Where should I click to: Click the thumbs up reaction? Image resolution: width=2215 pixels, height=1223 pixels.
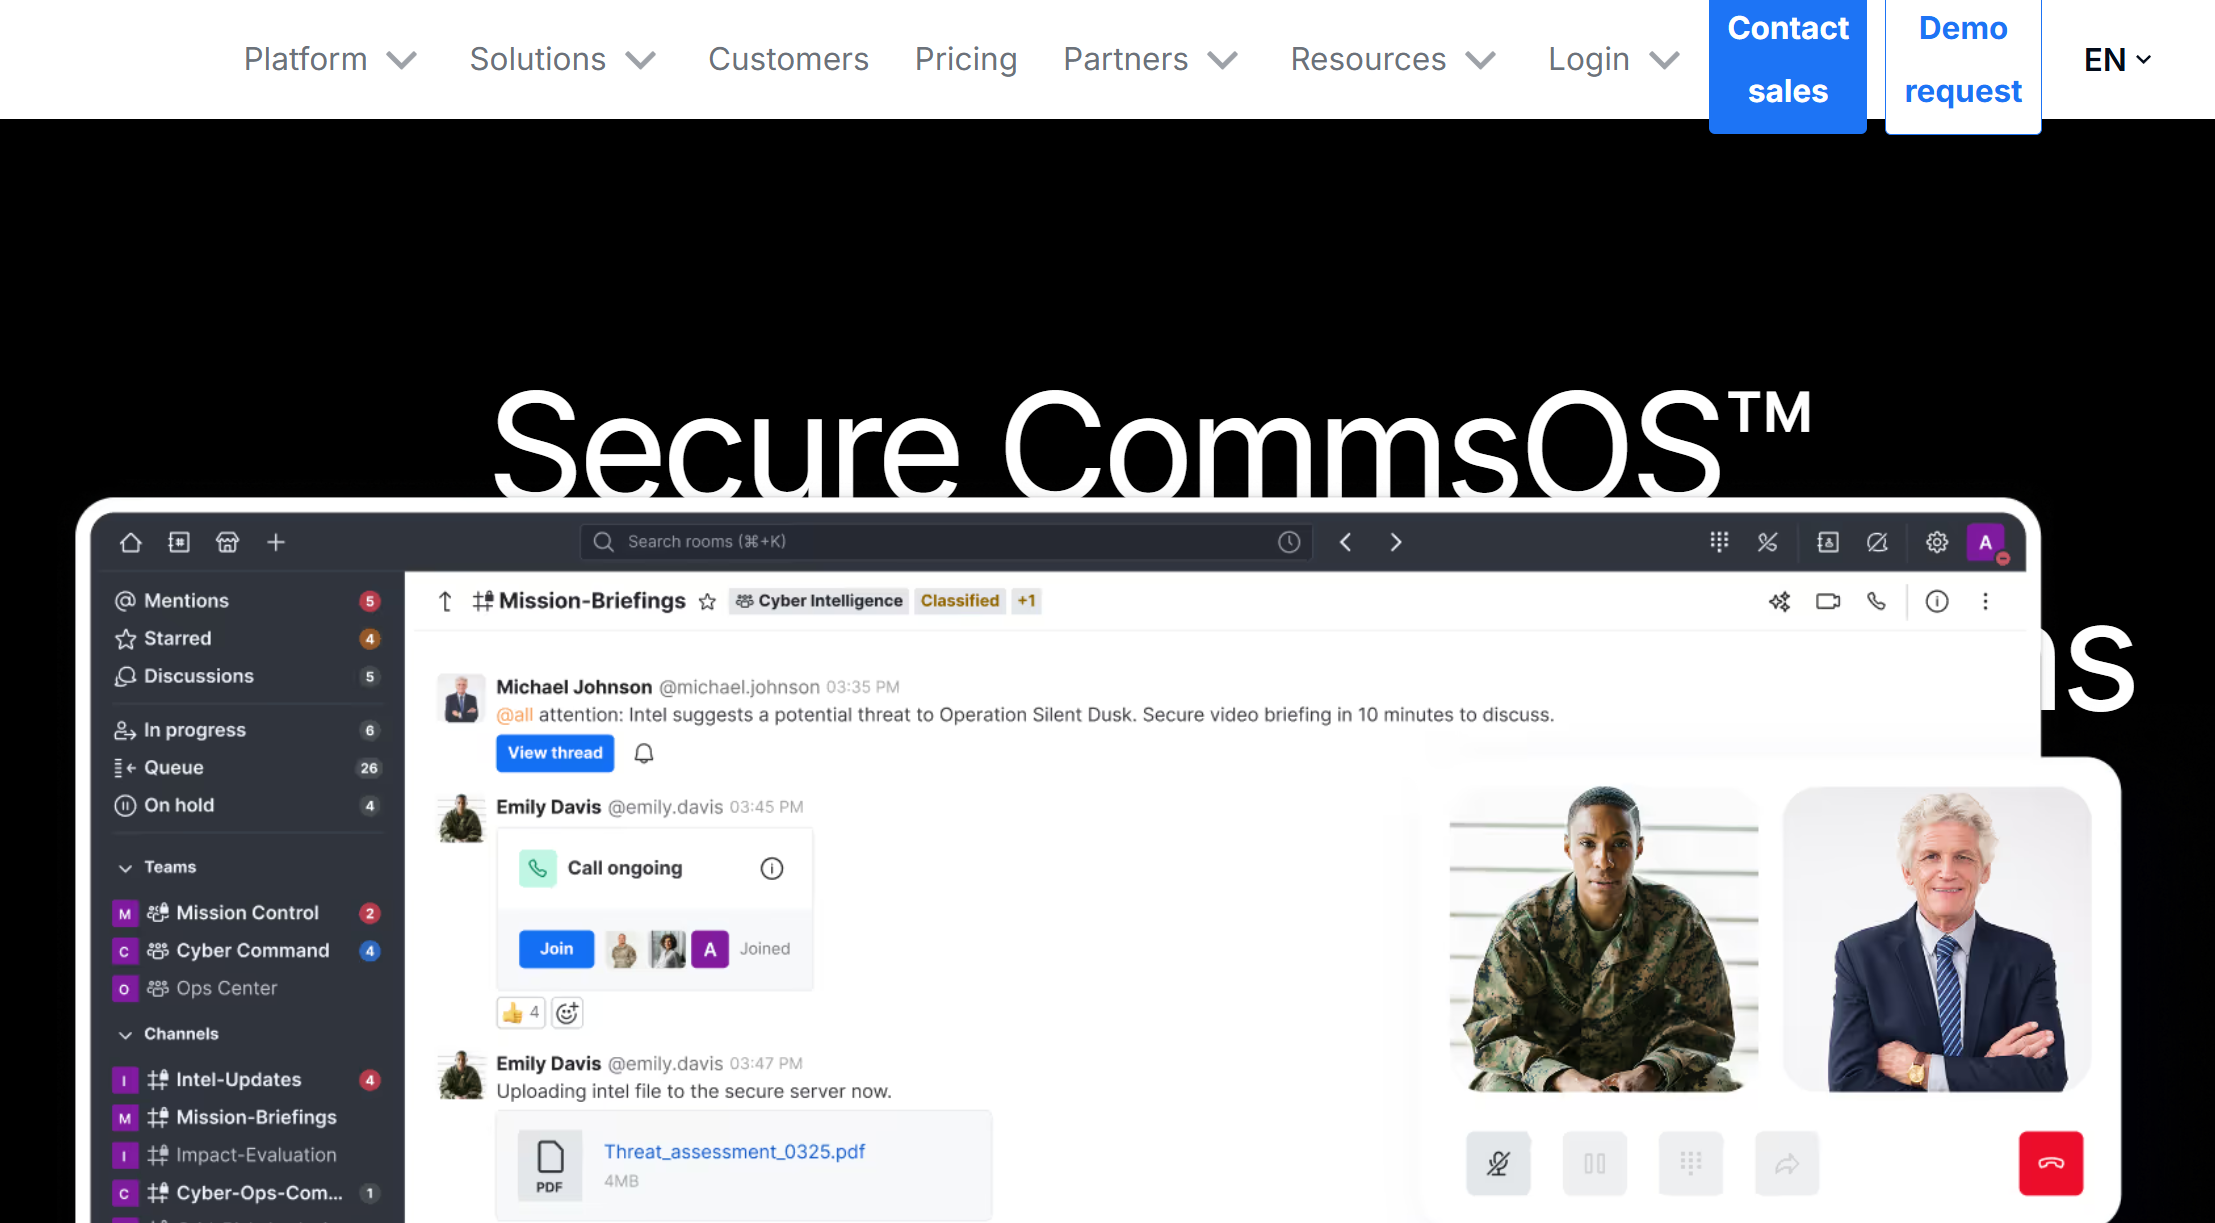click(x=521, y=1013)
